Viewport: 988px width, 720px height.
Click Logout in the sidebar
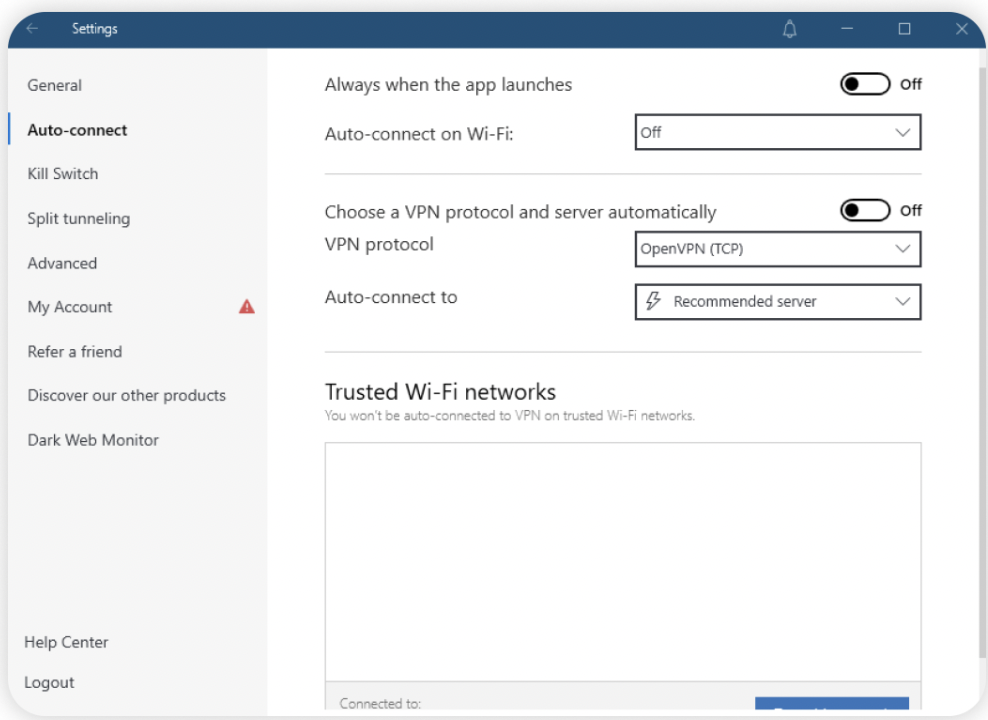click(49, 683)
